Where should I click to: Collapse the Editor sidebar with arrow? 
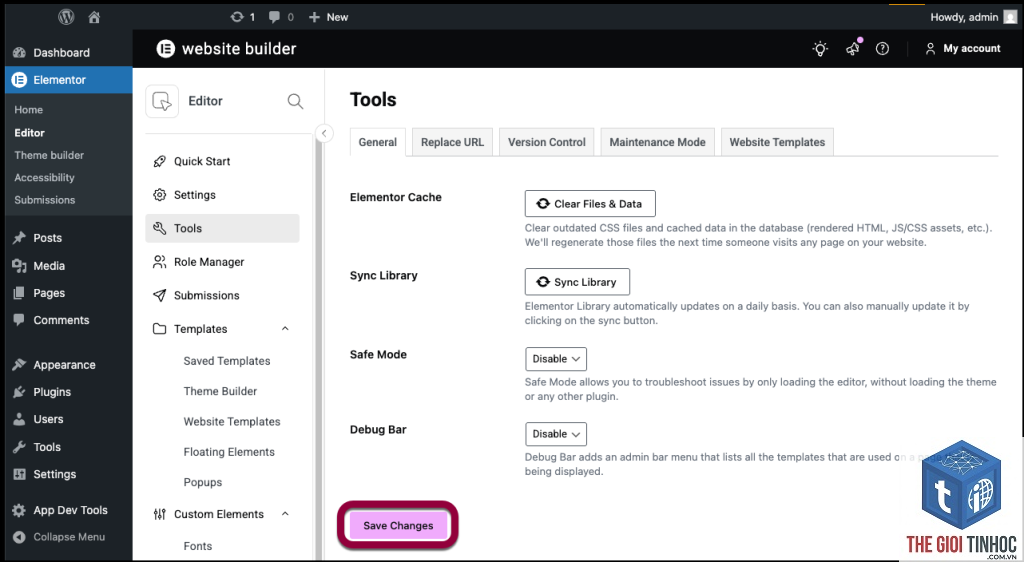pos(324,133)
